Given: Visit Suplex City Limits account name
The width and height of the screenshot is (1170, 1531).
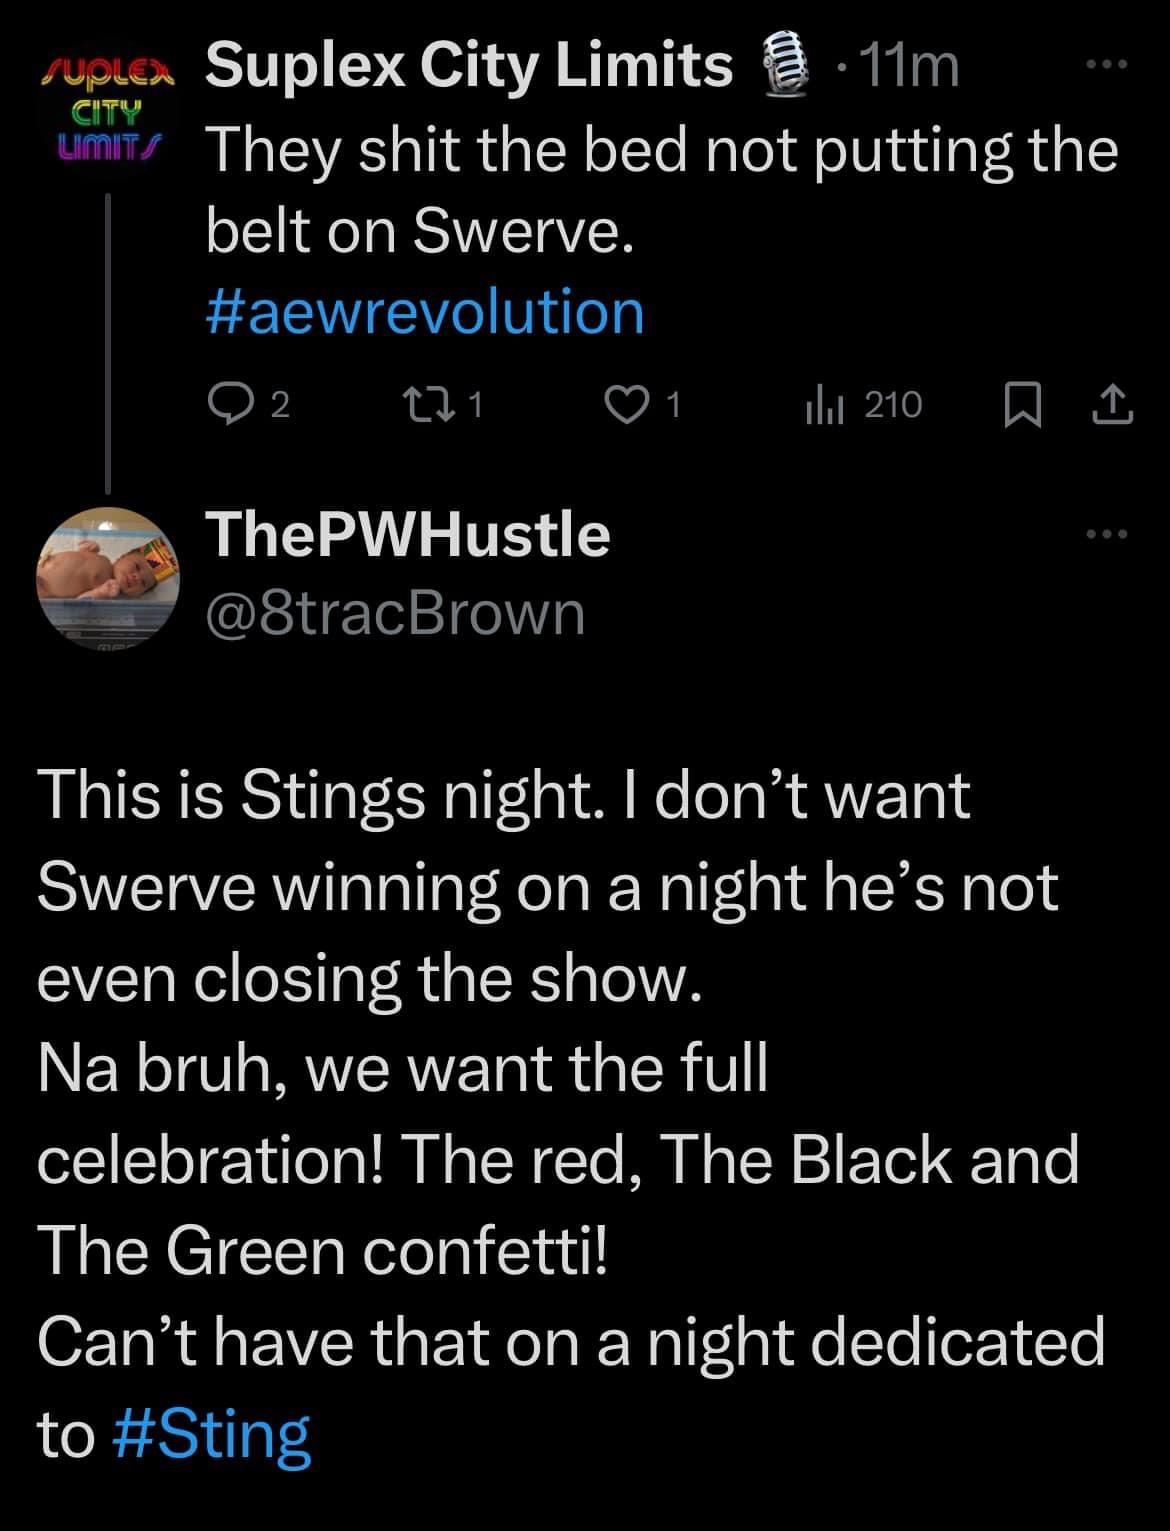Looking at the screenshot, I should click(468, 67).
